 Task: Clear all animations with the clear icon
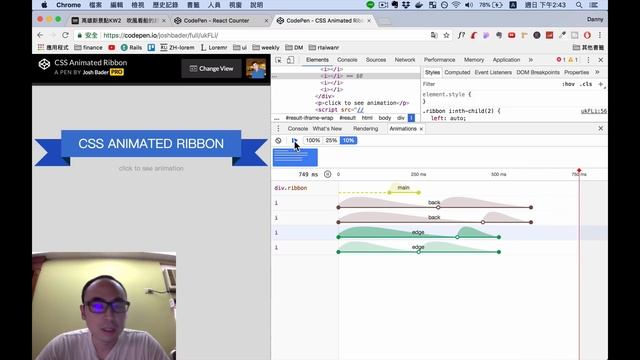point(278,140)
